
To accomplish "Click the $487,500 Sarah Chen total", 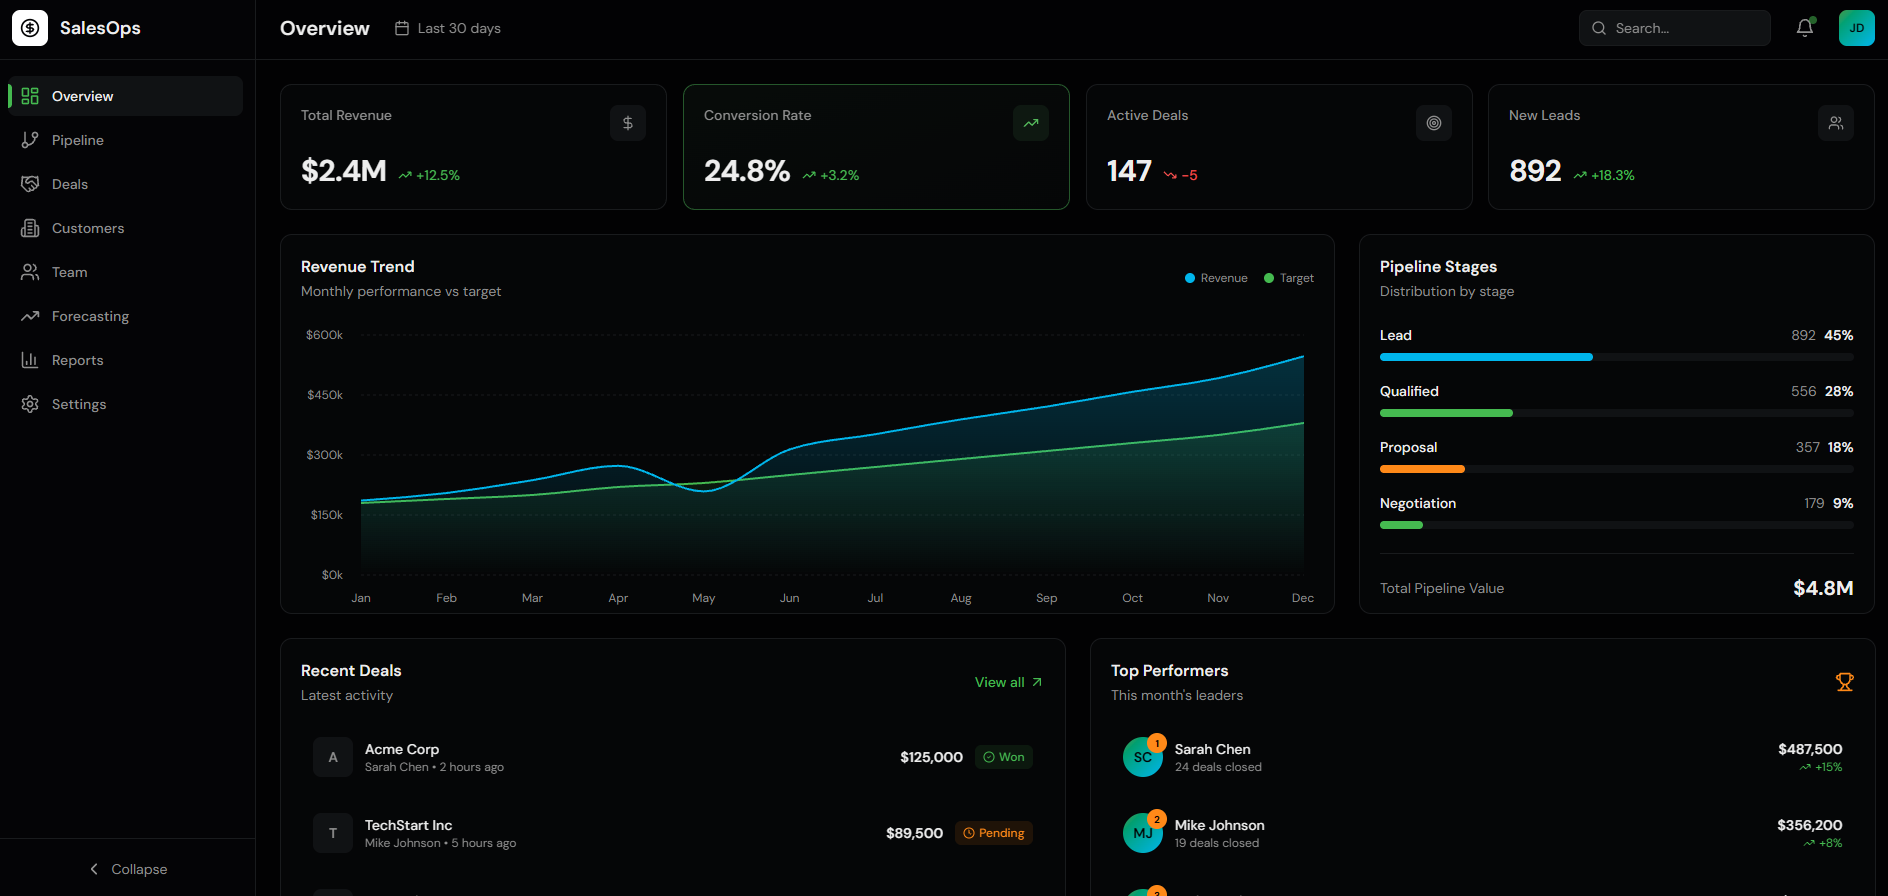I will click(x=1810, y=749).
